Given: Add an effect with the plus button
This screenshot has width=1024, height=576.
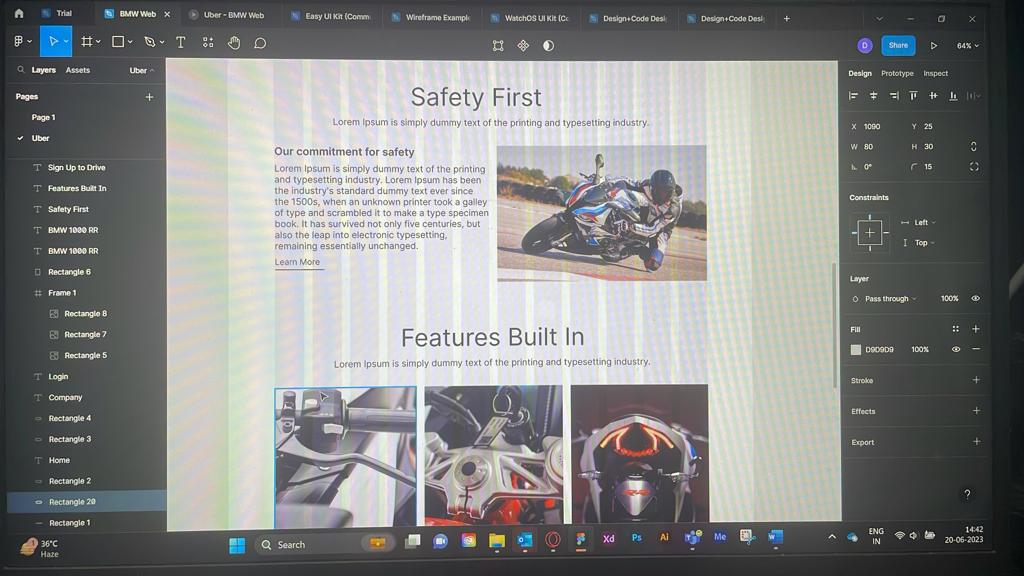Looking at the screenshot, I should click(x=976, y=411).
